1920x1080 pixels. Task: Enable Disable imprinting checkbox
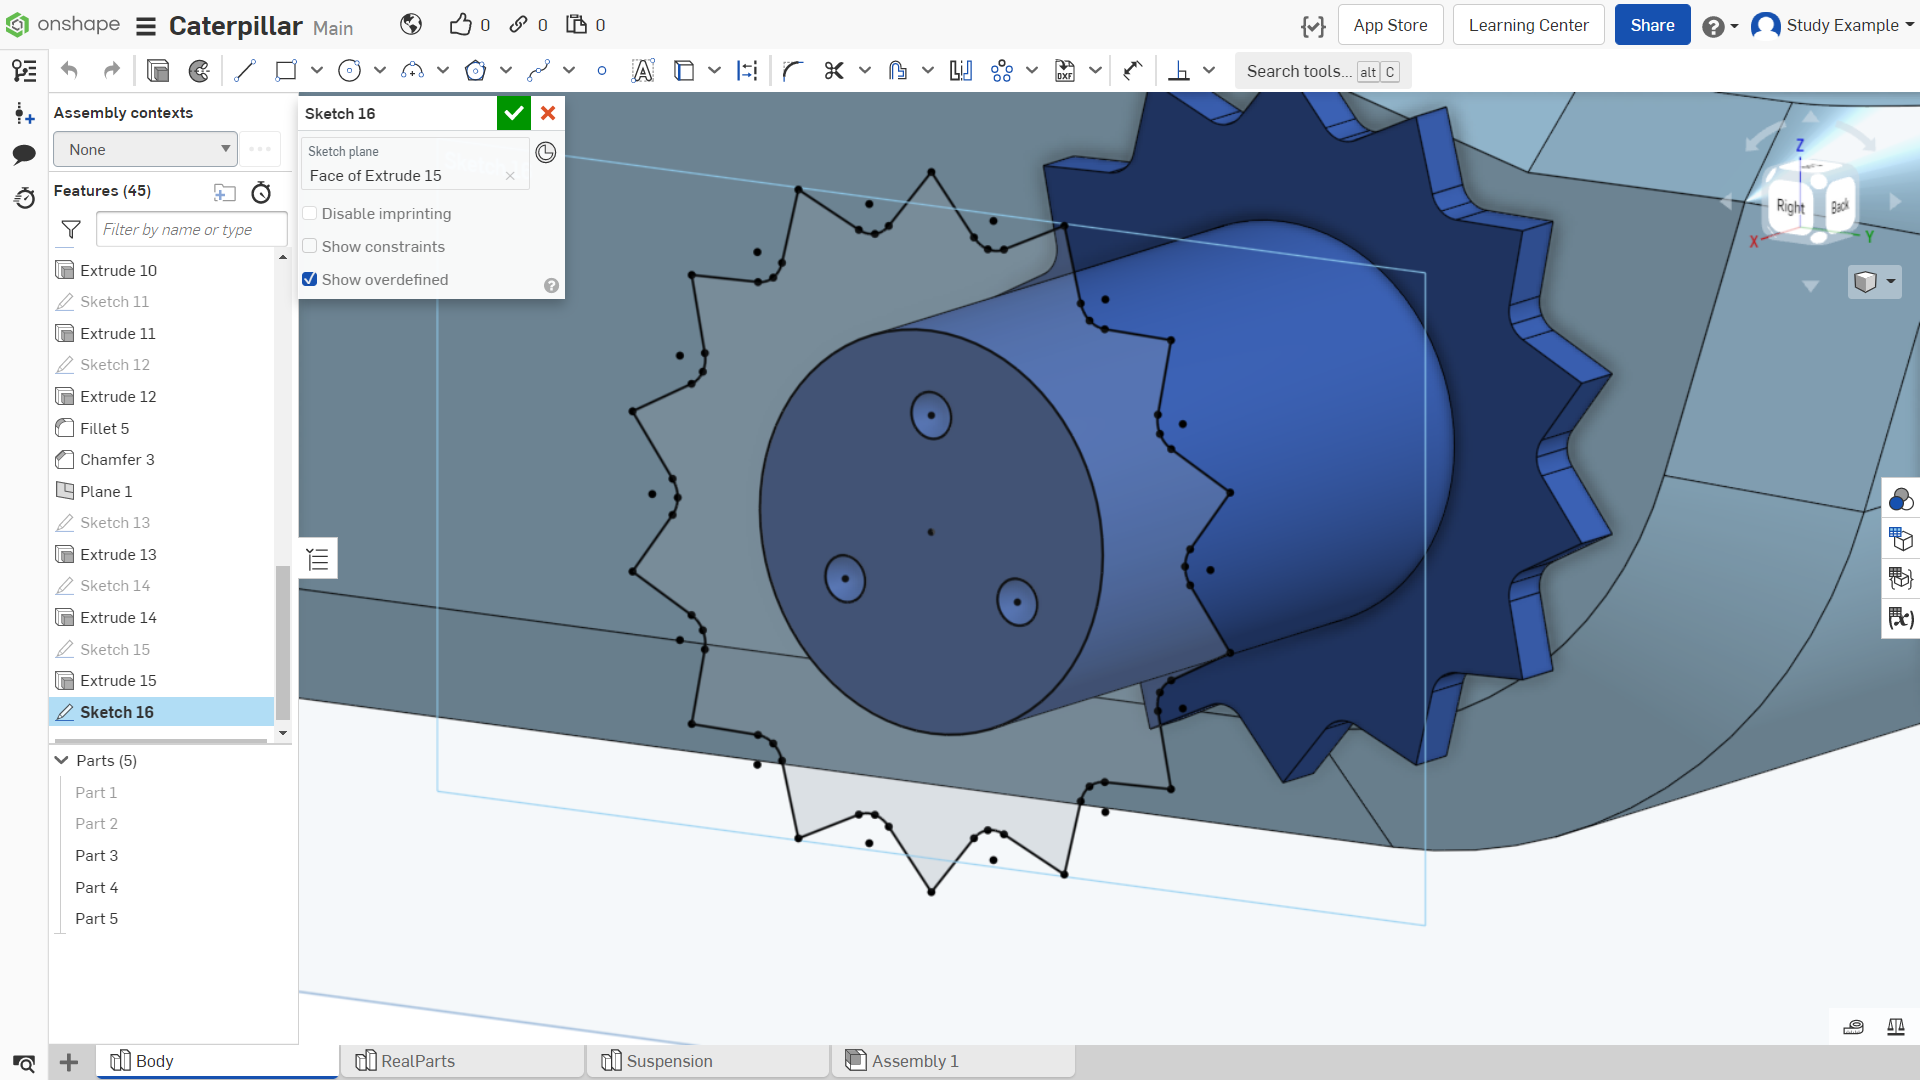pyautogui.click(x=310, y=214)
